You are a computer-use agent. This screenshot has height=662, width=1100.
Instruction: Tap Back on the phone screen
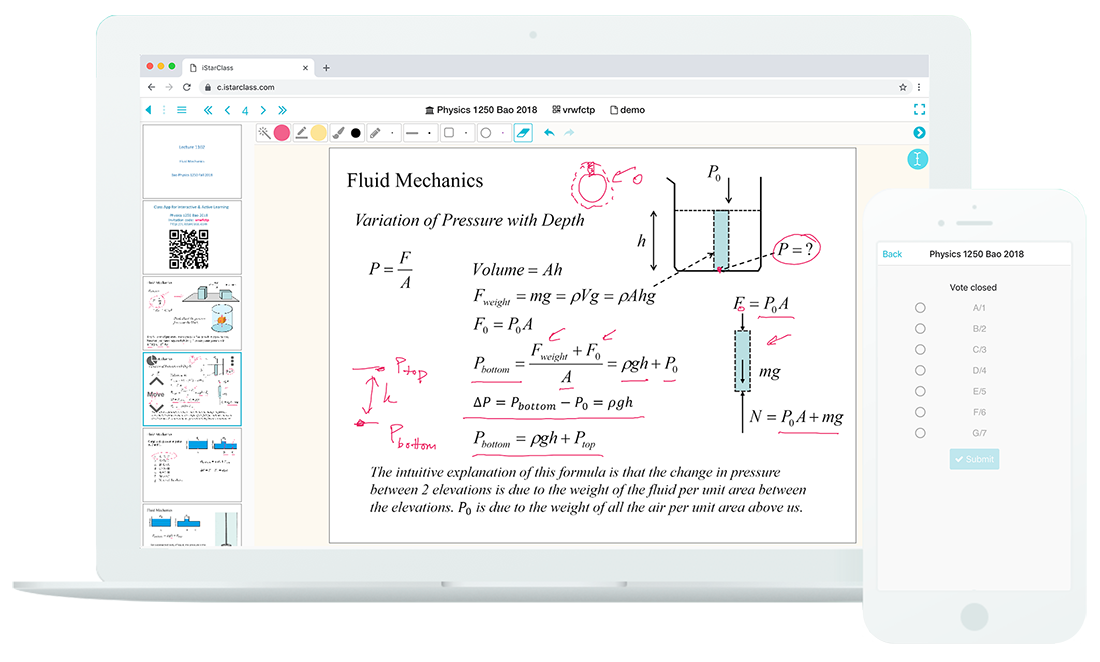(x=892, y=254)
